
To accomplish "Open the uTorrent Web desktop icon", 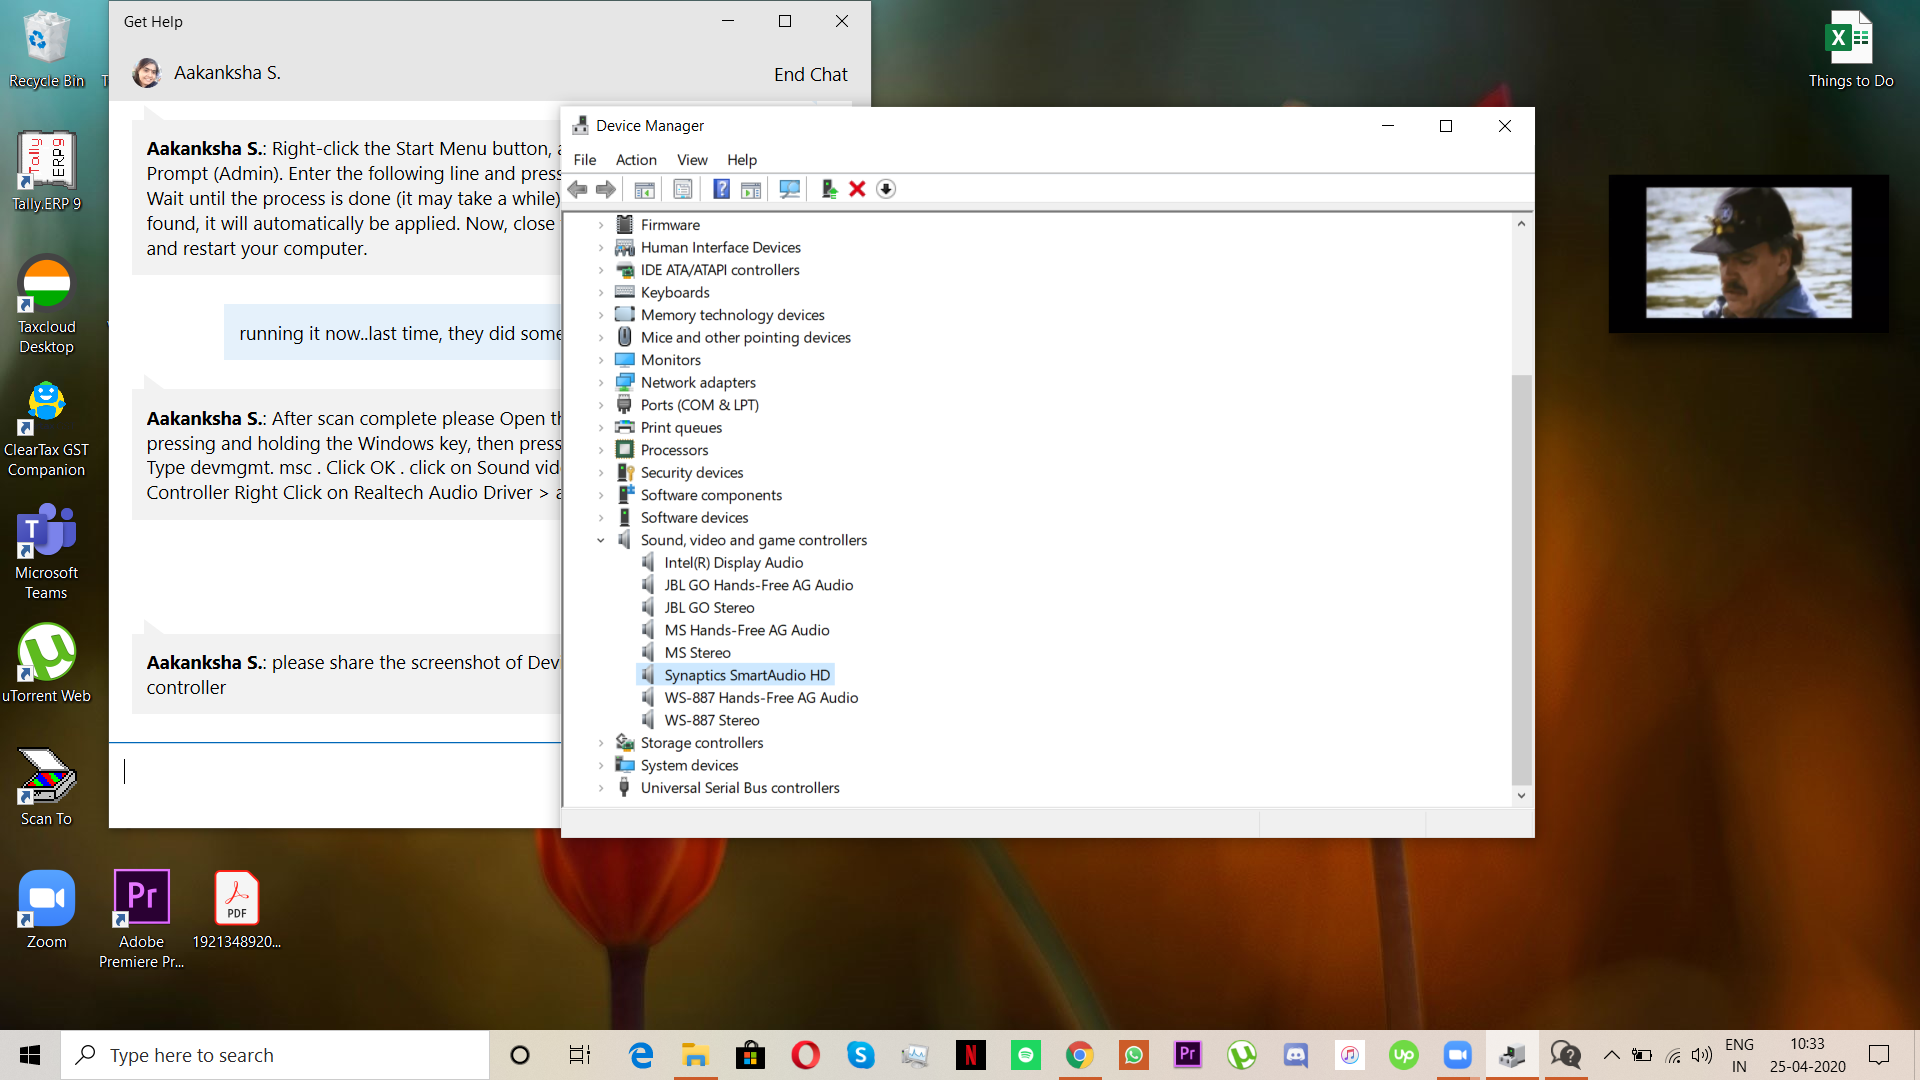I will click(x=46, y=664).
